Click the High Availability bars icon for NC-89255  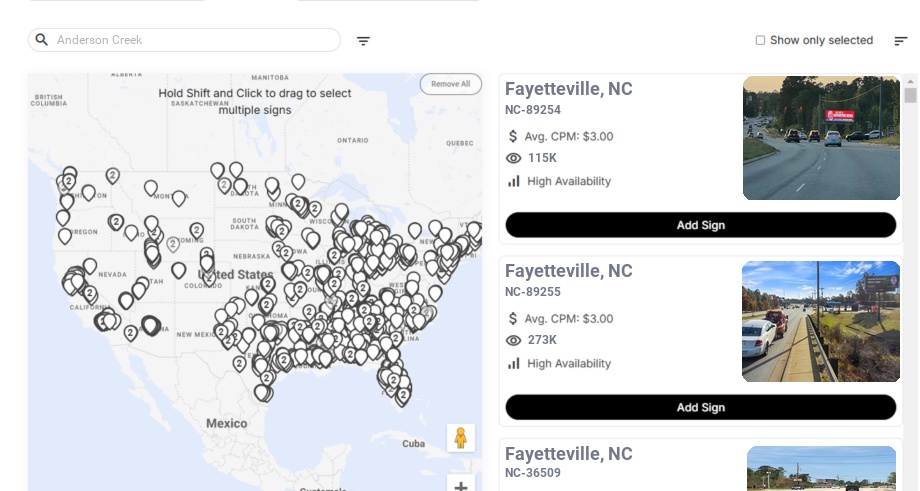coord(514,363)
